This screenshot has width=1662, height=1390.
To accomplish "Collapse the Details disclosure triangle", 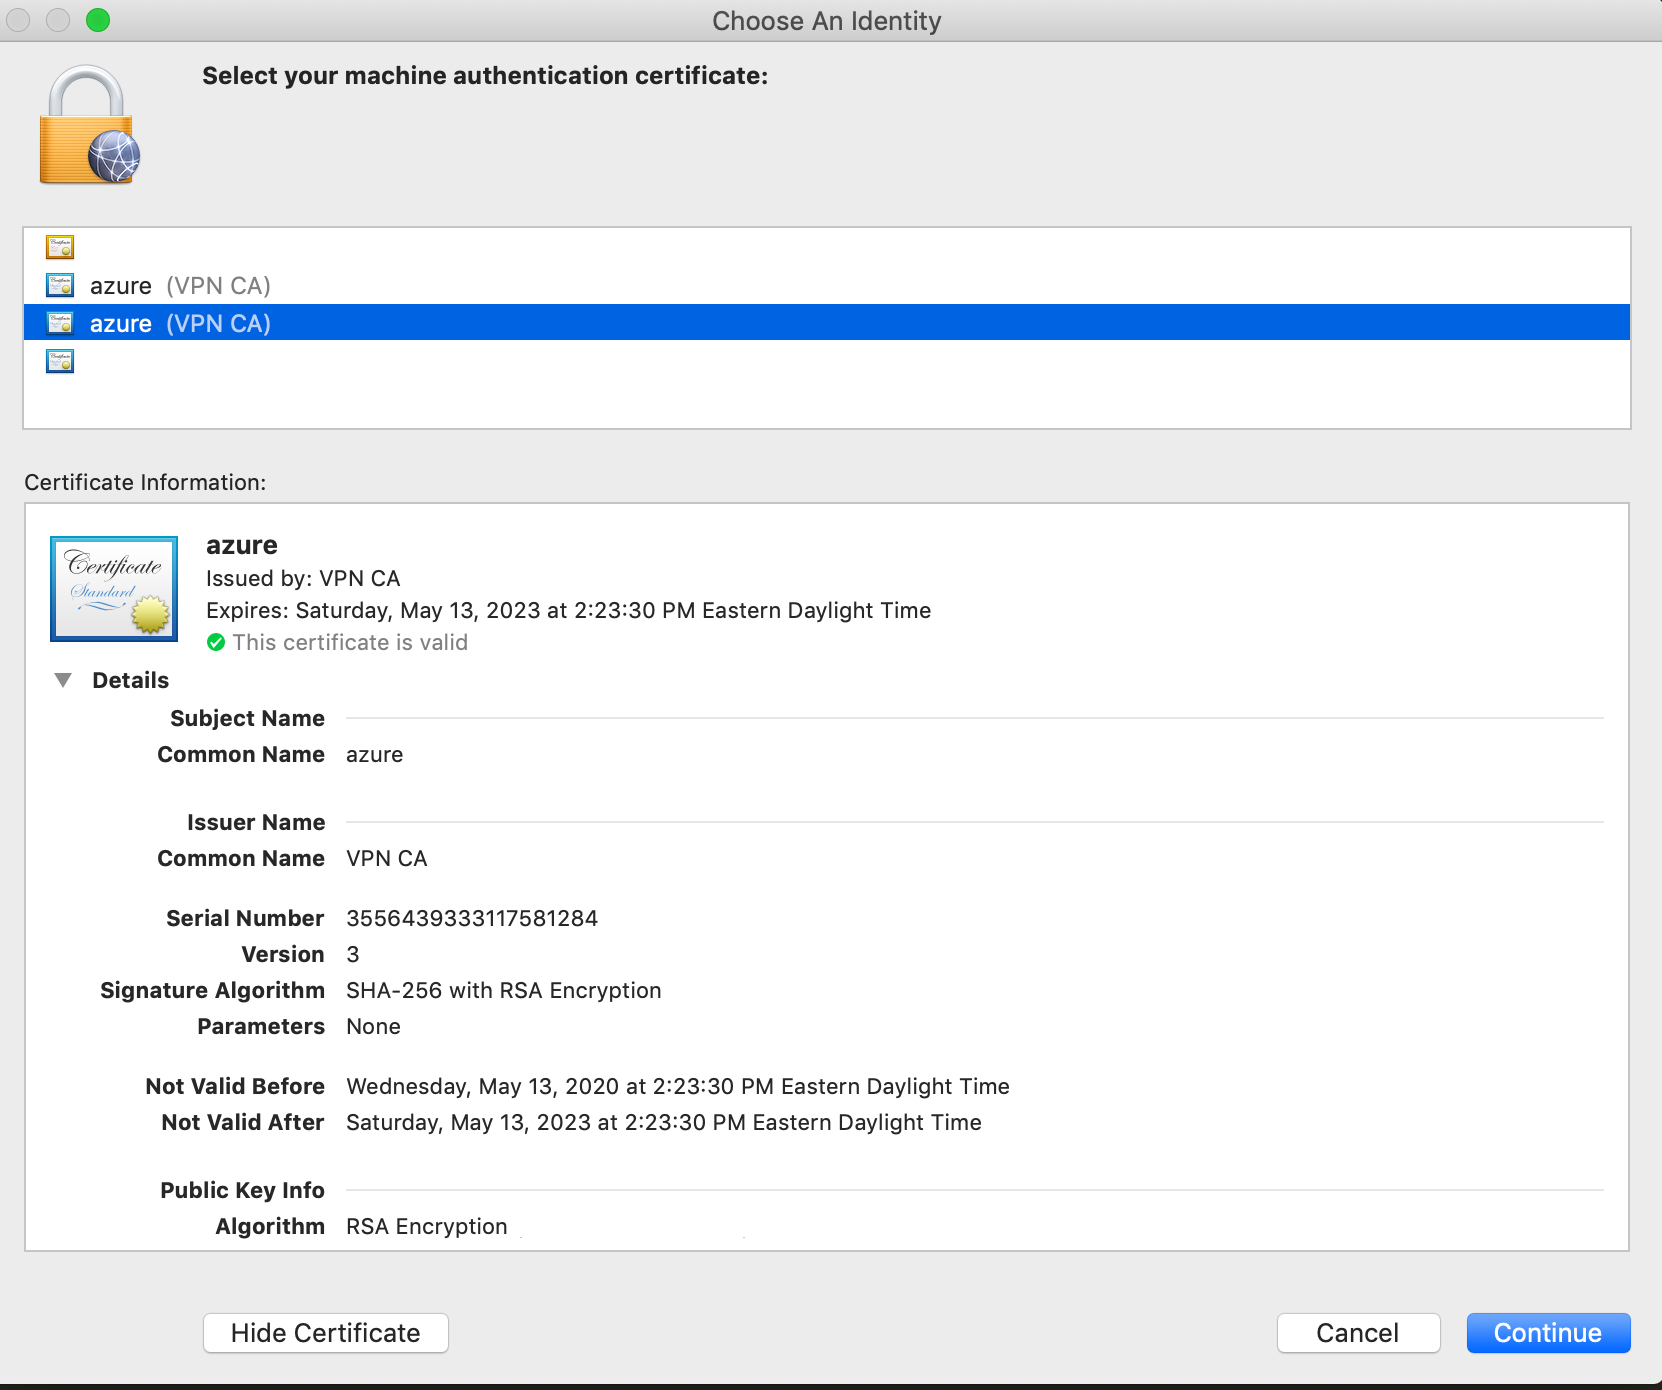I will coord(64,679).
